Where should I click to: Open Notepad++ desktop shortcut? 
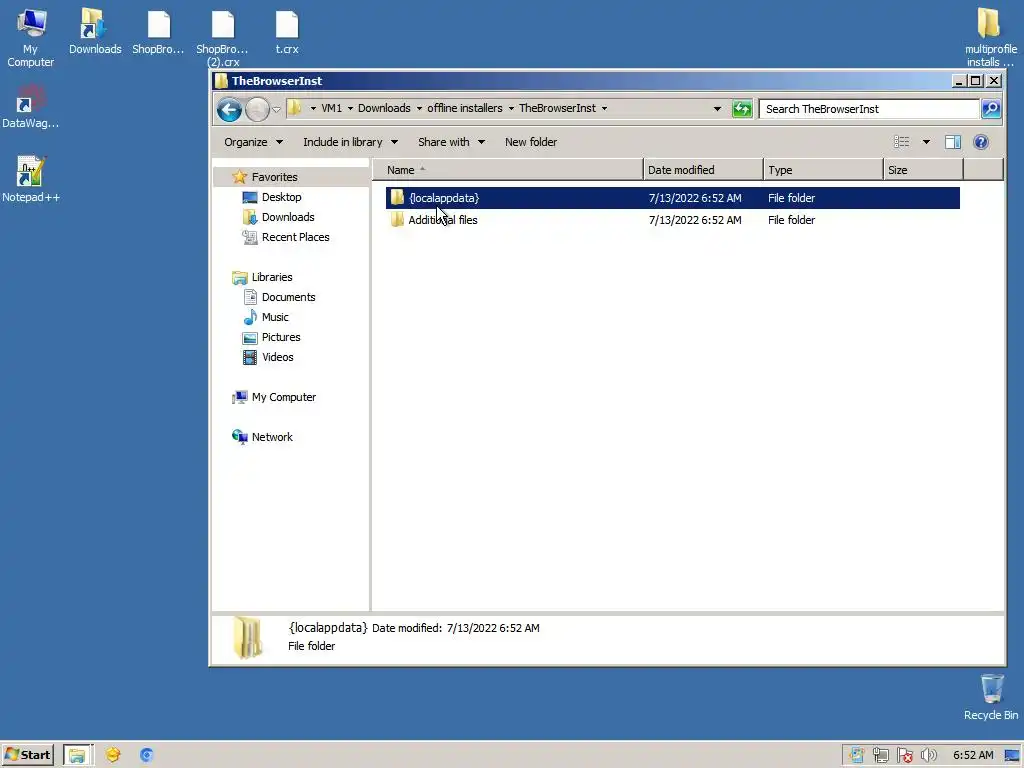(31, 180)
